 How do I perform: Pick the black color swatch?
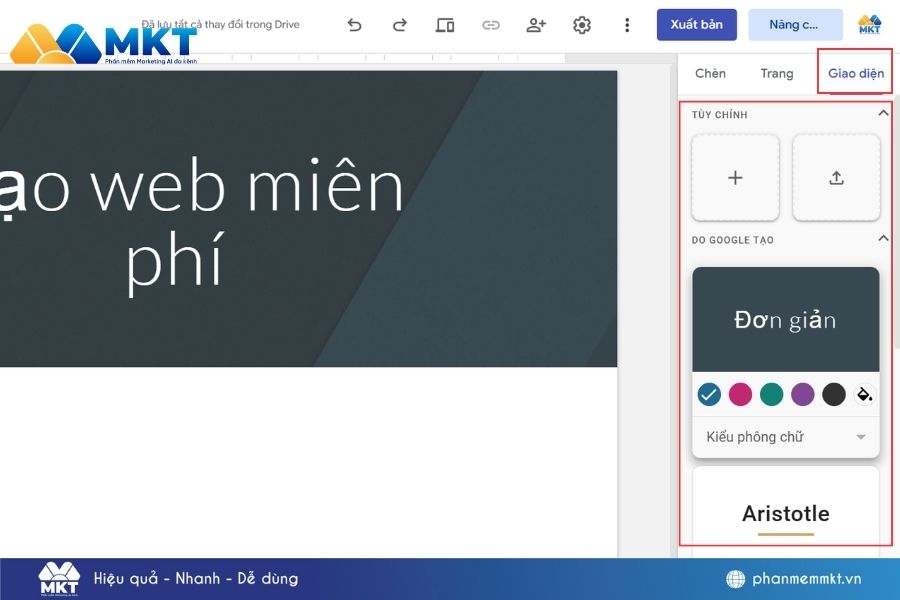833,394
